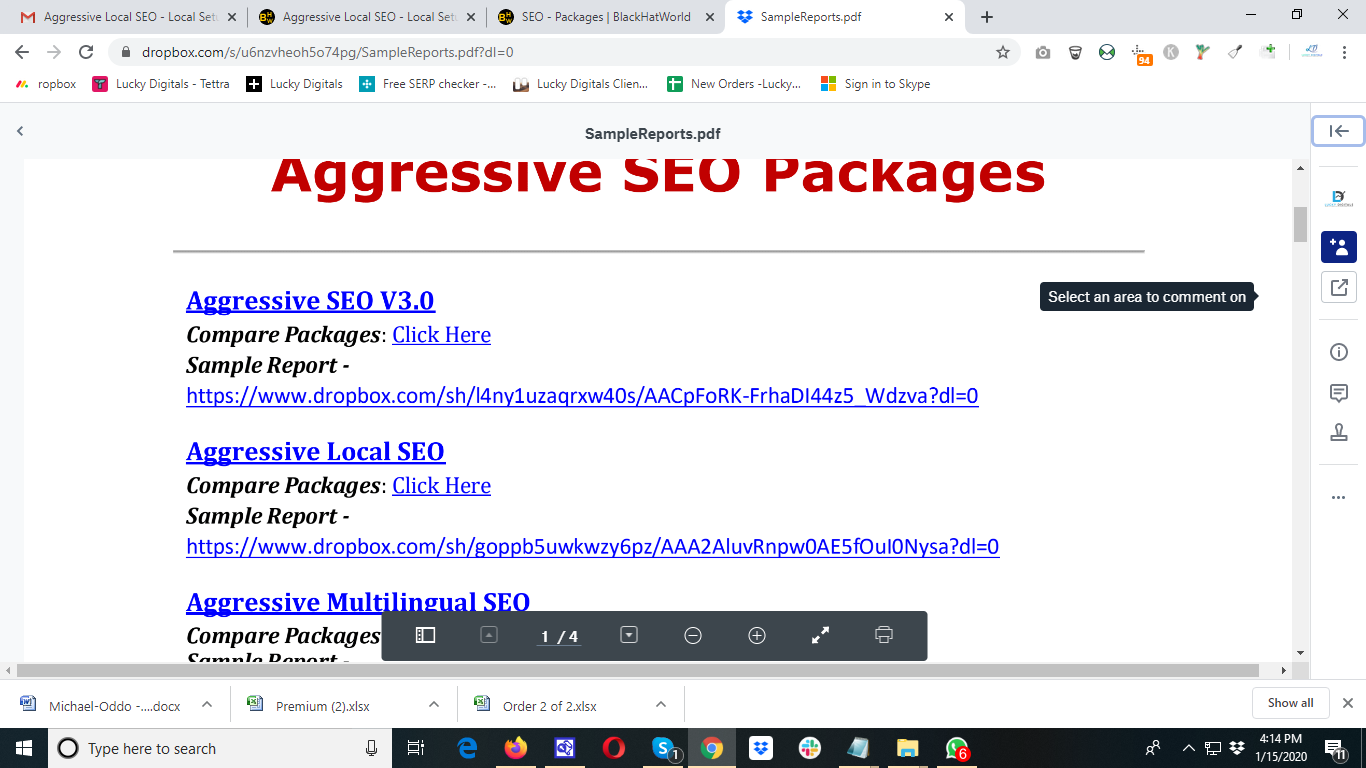1366x768 pixels.
Task: Click the Windows search box
Action: coord(219,748)
